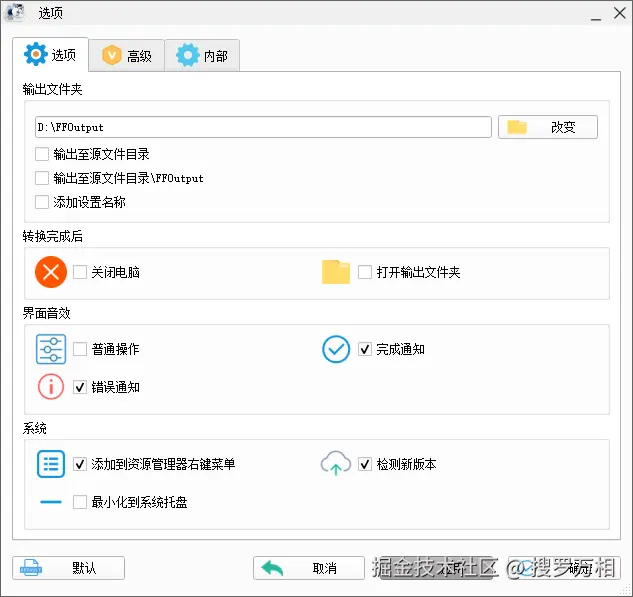Click the 取消 button
Image resolution: width=633 pixels, height=597 pixels.
tap(295, 568)
